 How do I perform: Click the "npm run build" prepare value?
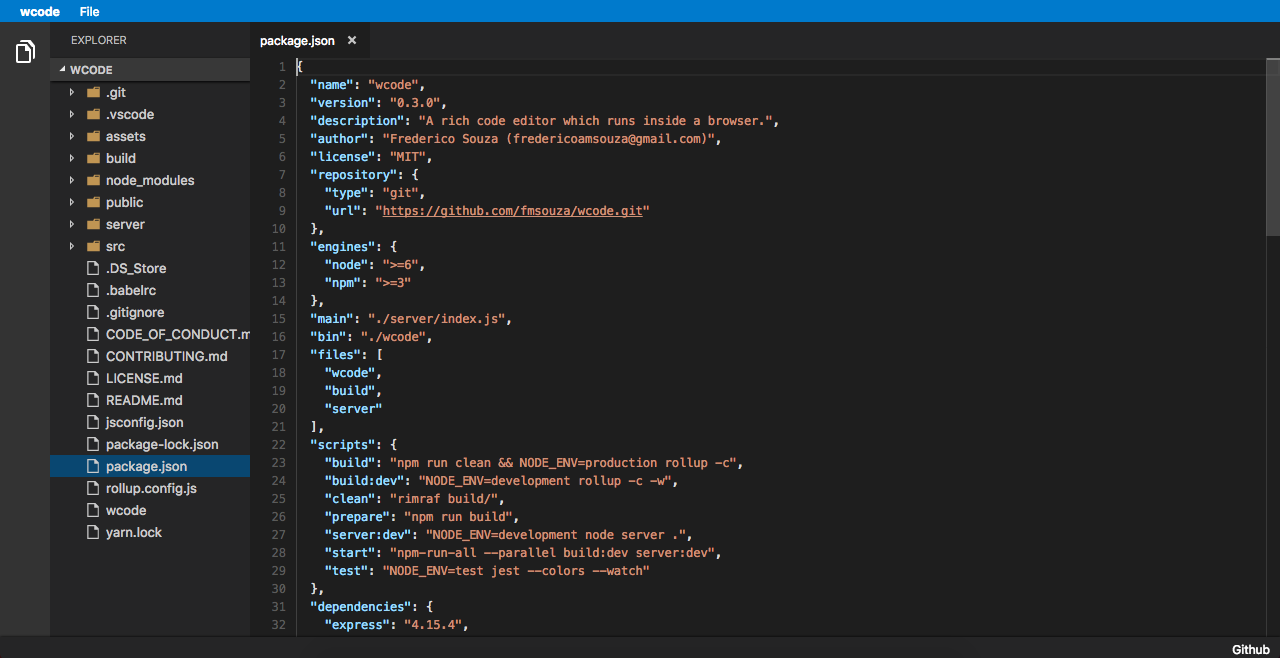pyautogui.click(x=458, y=517)
